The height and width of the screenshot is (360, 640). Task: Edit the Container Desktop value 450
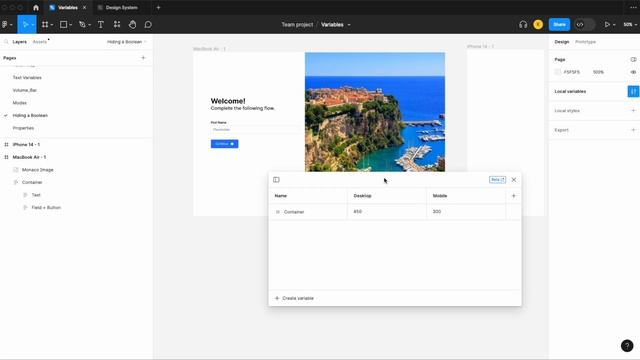tap(387, 212)
